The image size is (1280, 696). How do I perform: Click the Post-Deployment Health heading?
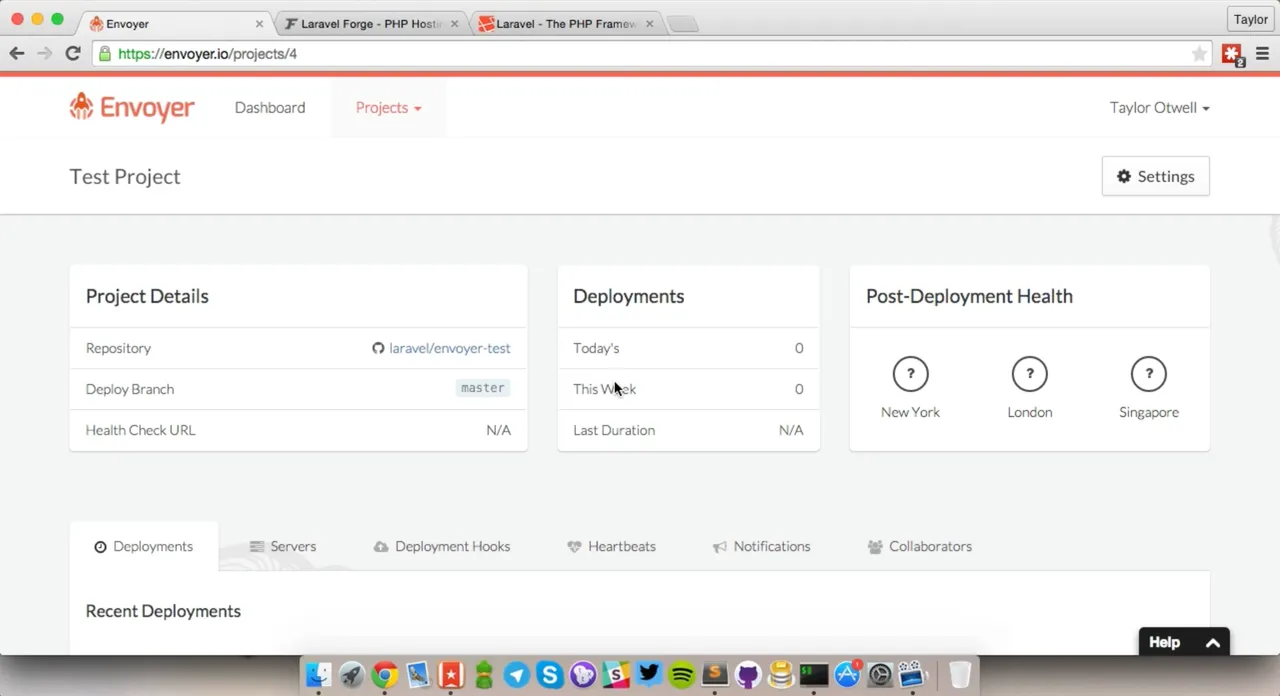coord(969,296)
